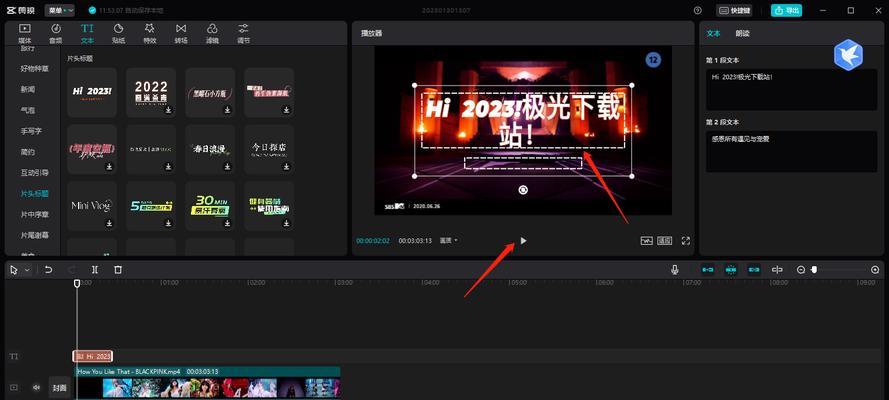Open the 特效 effects tab

pyautogui.click(x=149, y=33)
